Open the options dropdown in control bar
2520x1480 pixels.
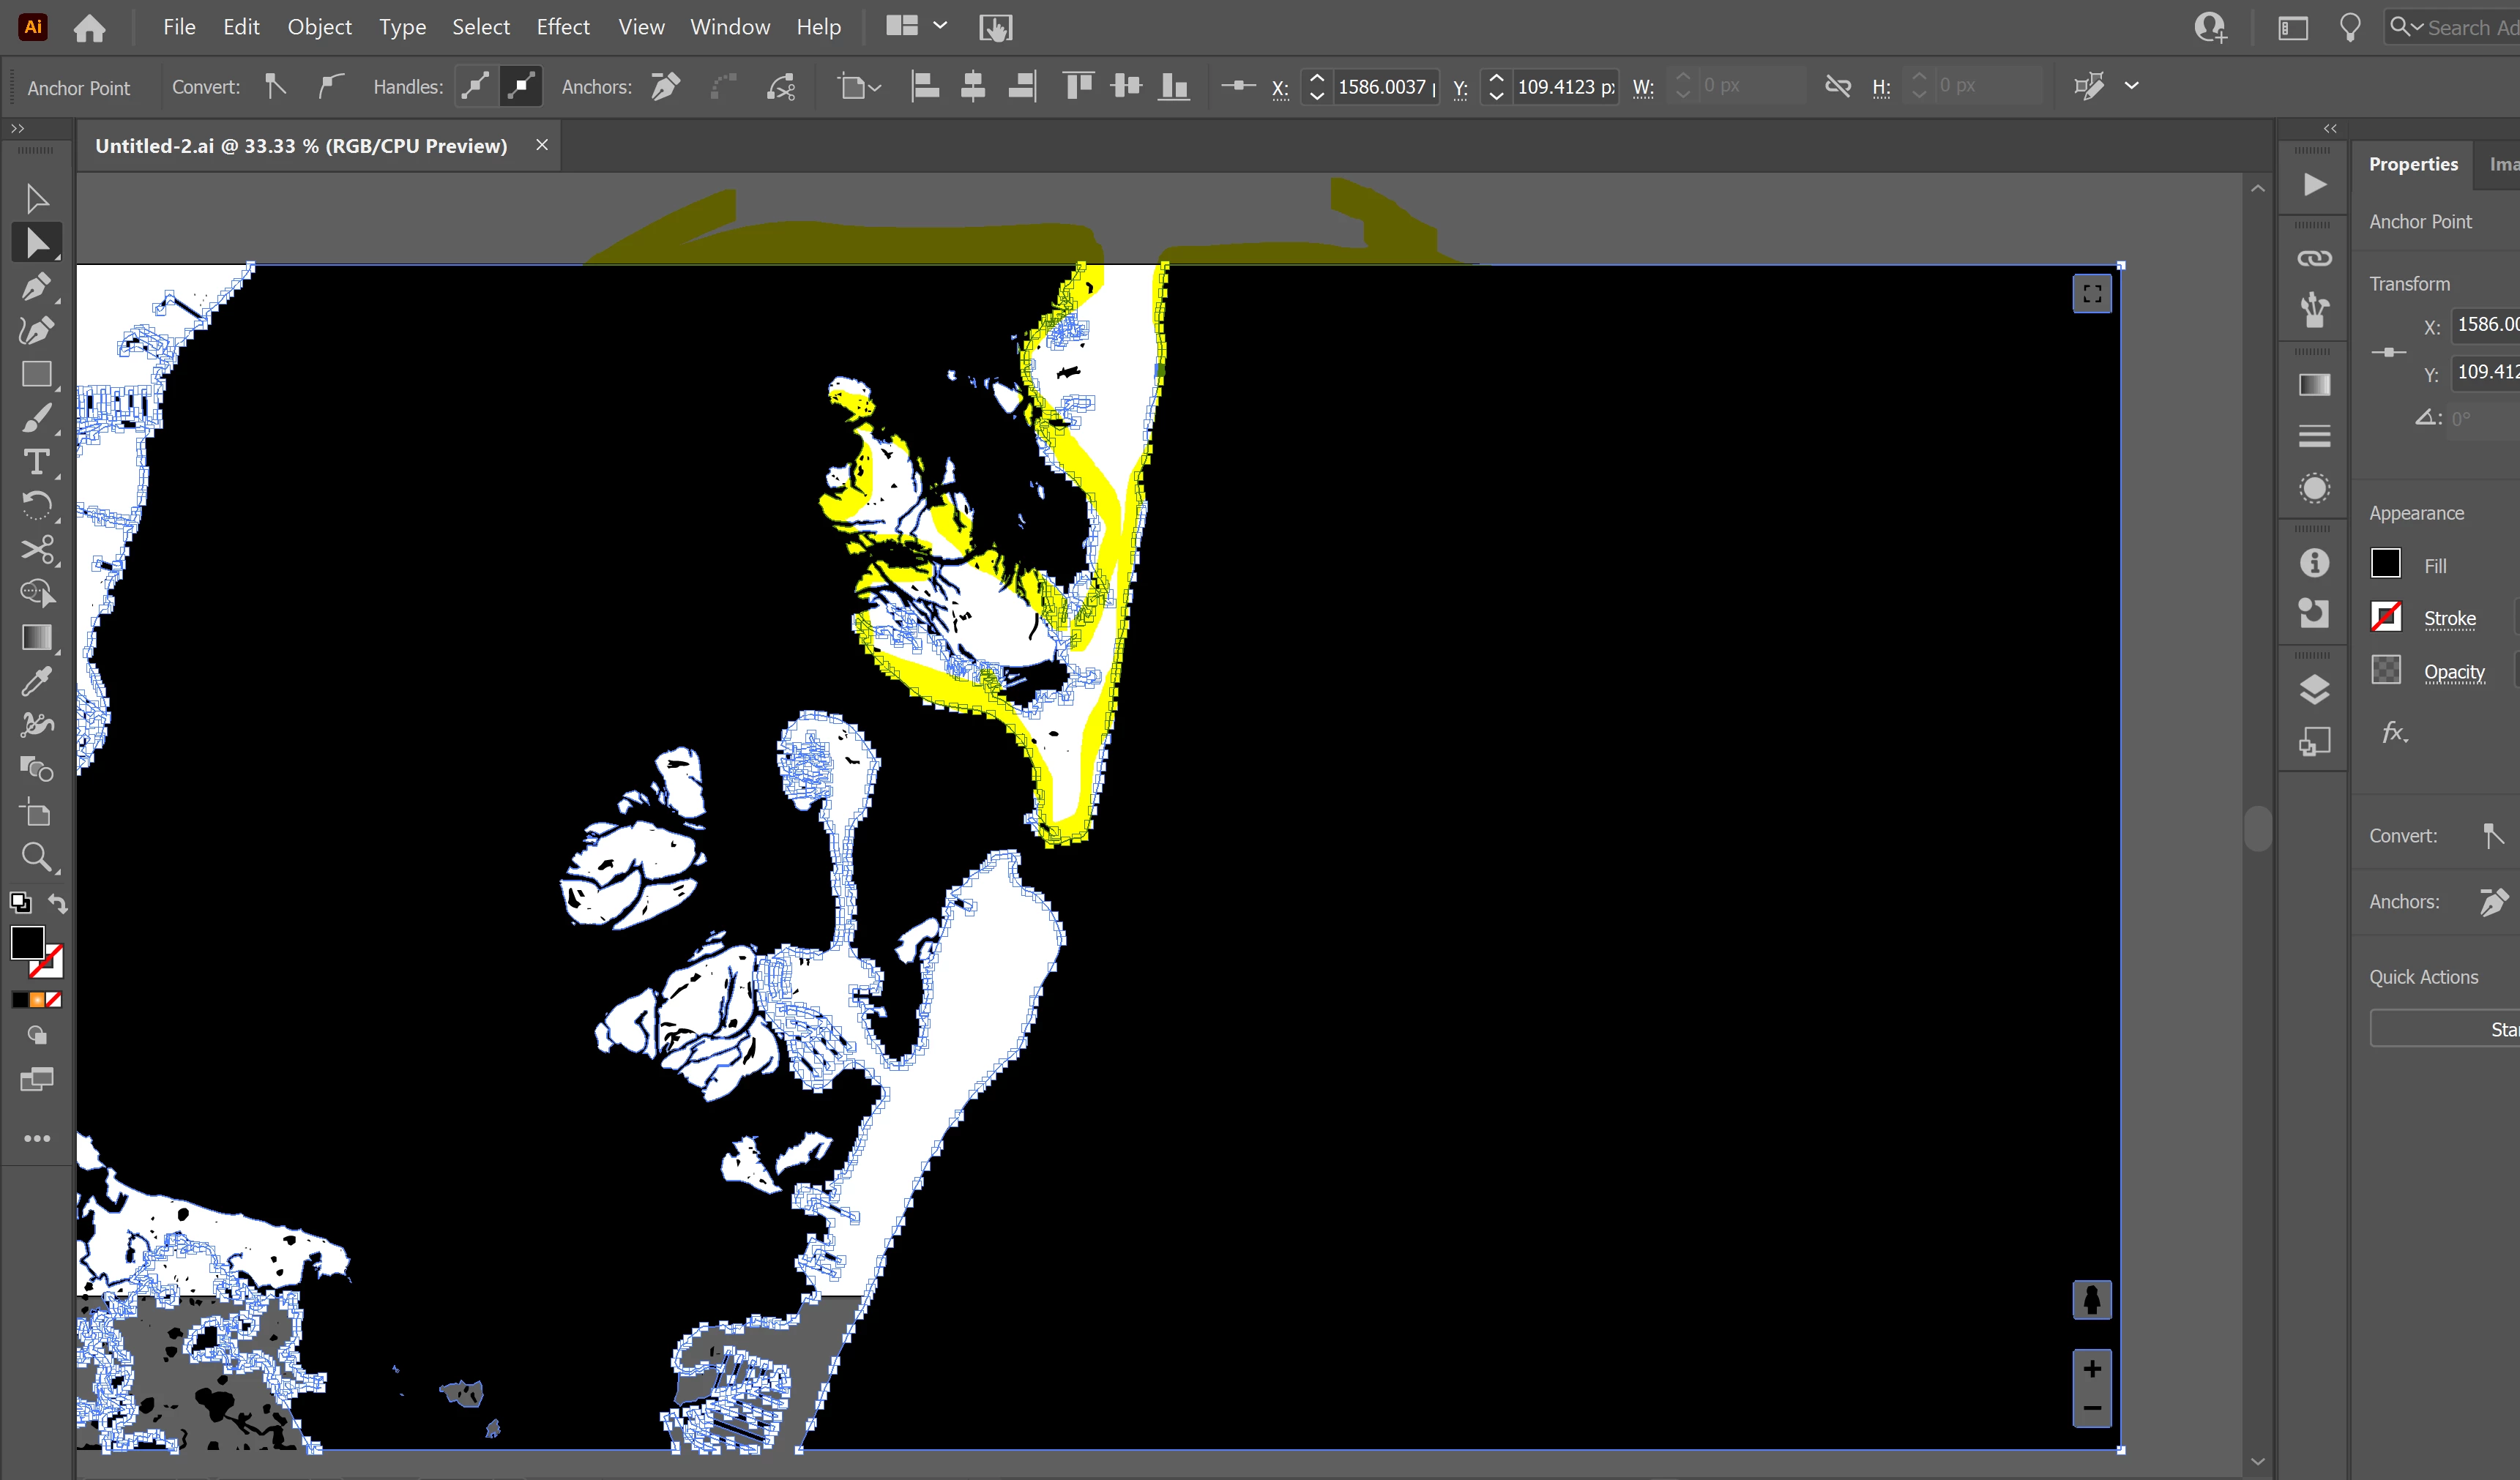2131,86
